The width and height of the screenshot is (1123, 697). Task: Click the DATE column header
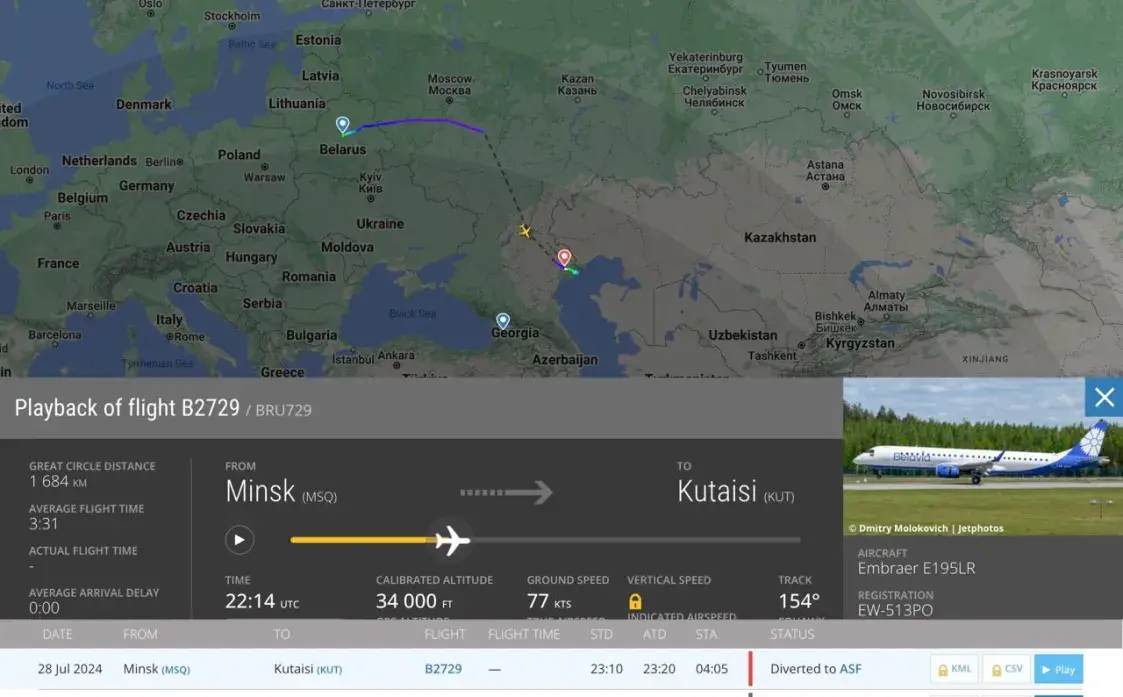[57, 634]
